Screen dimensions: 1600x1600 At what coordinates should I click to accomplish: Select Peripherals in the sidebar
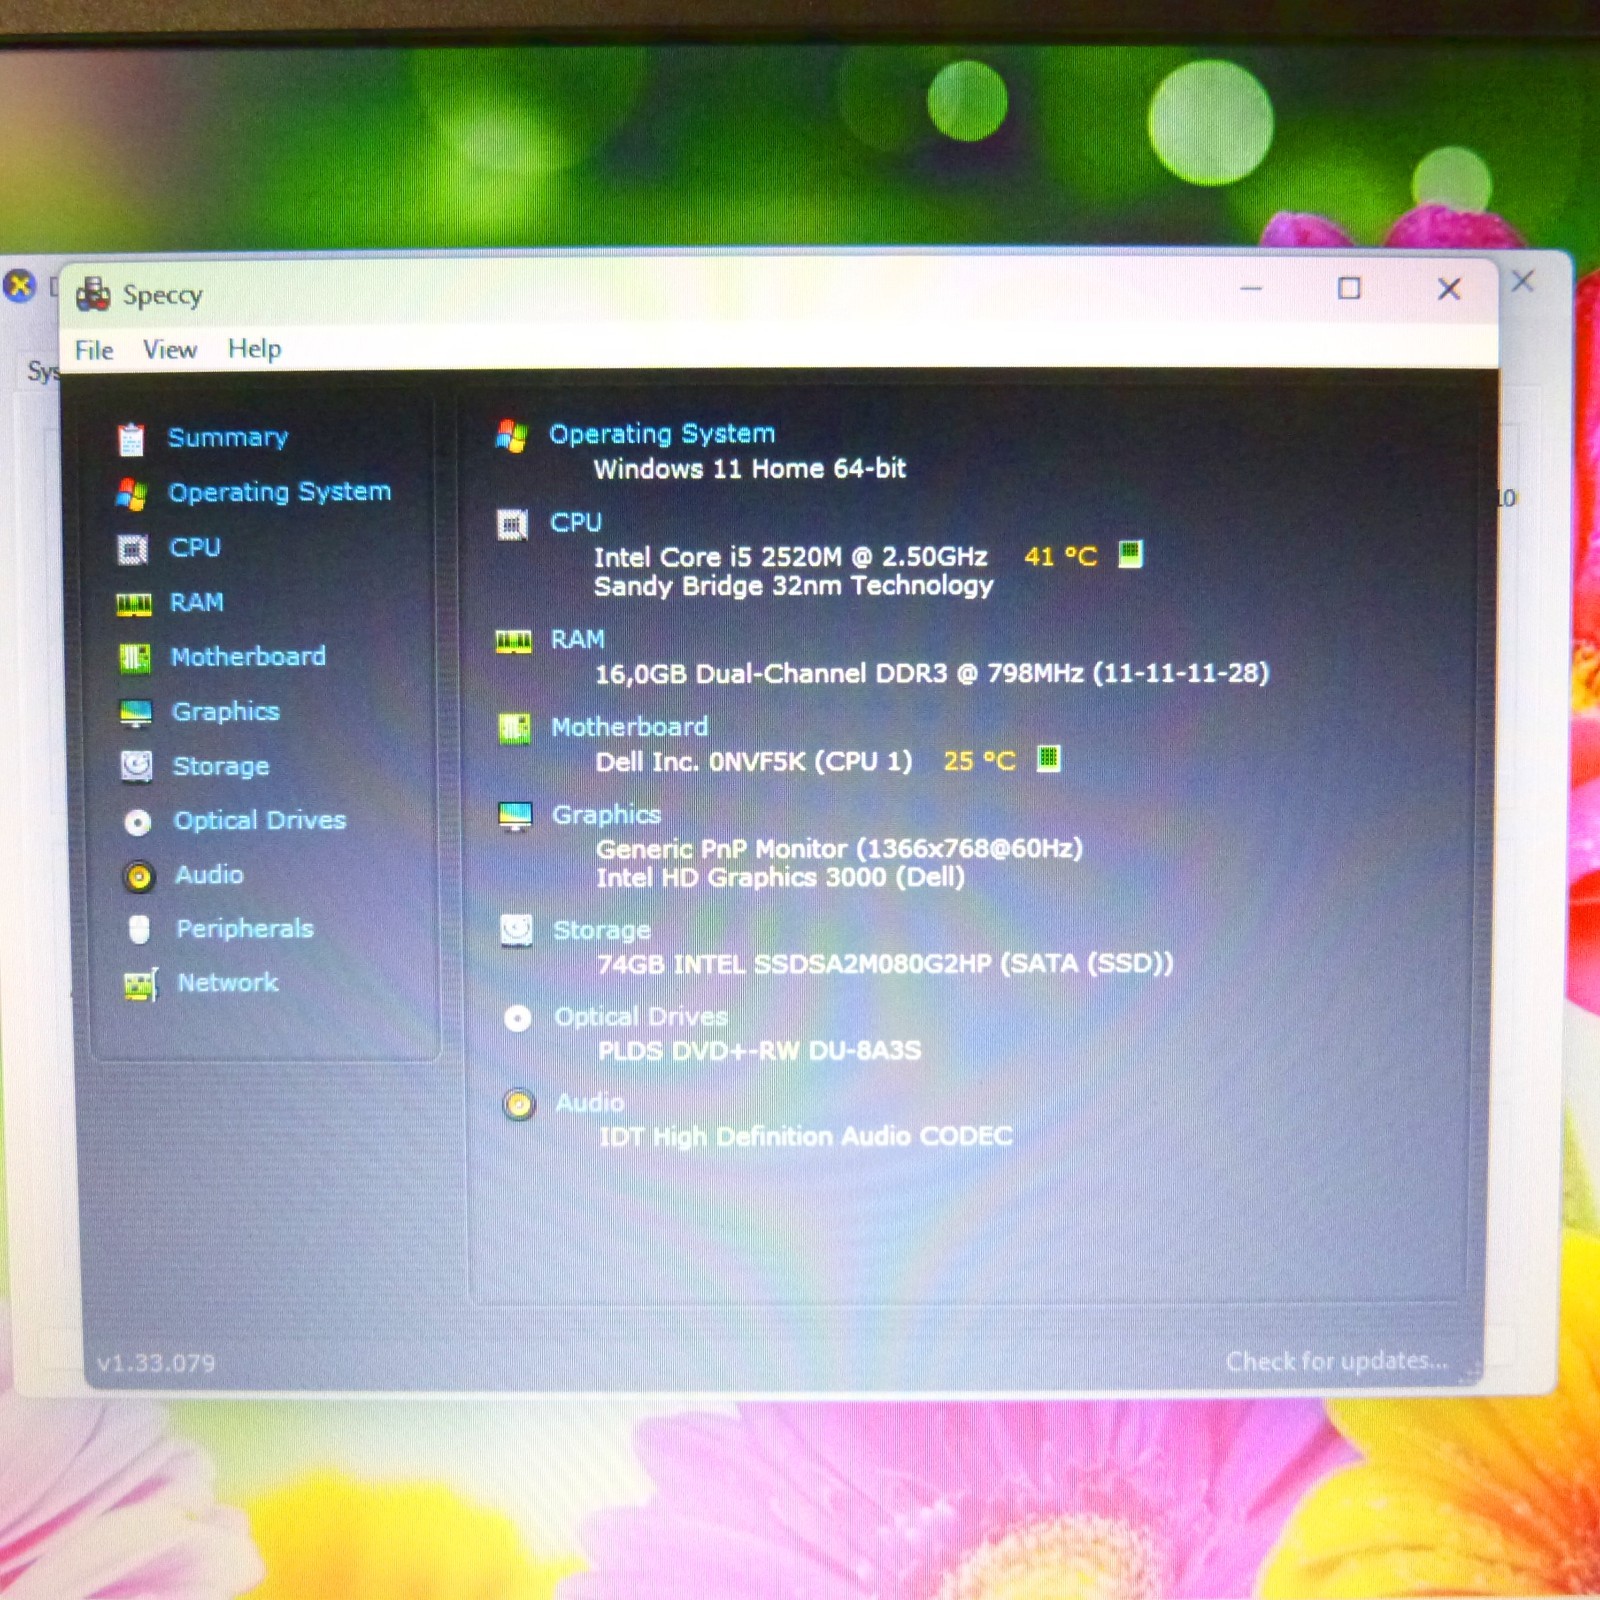(x=245, y=929)
